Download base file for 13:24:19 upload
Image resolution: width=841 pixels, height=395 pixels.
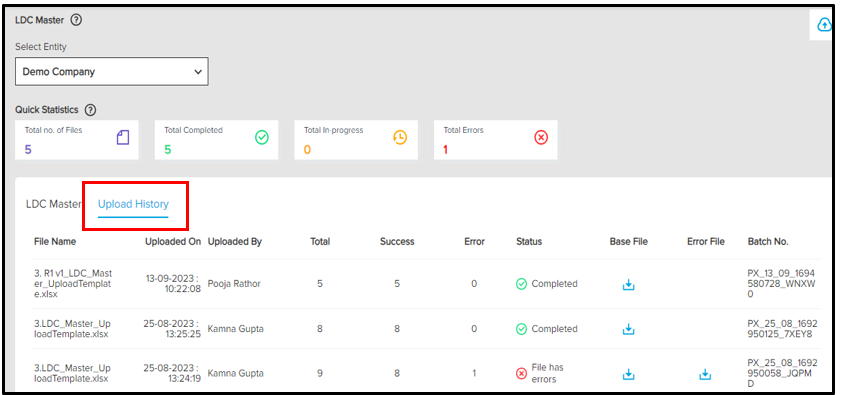click(x=628, y=375)
